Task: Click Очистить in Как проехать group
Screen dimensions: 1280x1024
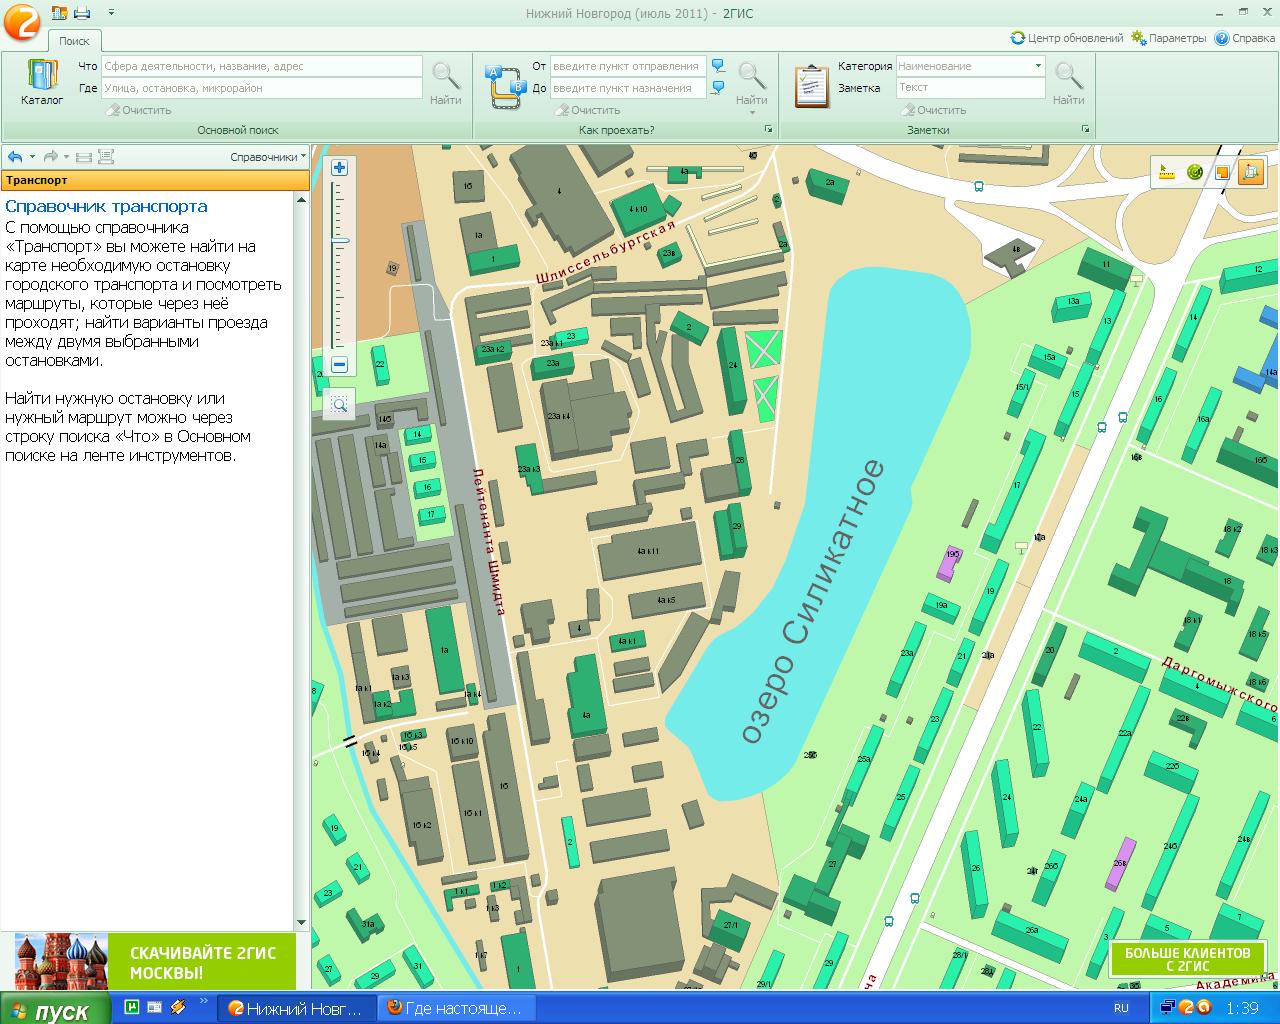Action: pos(589,110)
